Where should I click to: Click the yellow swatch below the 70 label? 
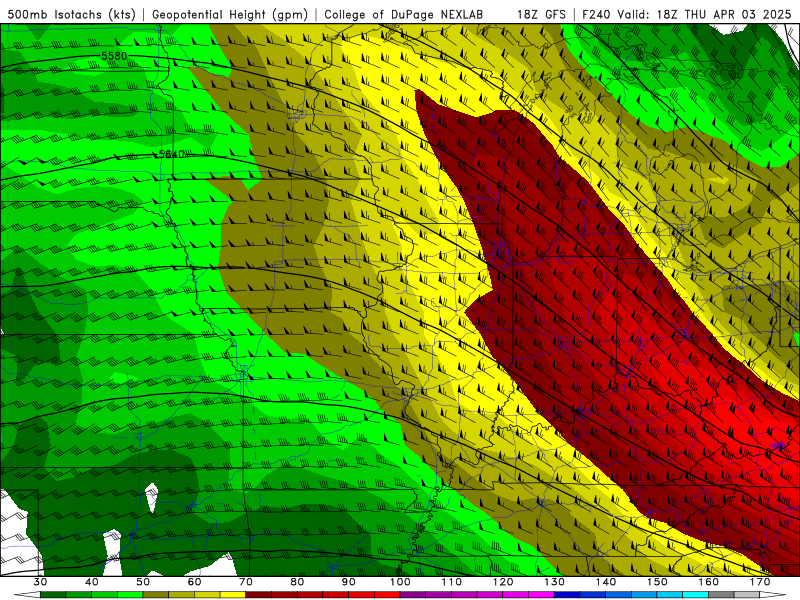pyautogui.click(x=233, y=595)
